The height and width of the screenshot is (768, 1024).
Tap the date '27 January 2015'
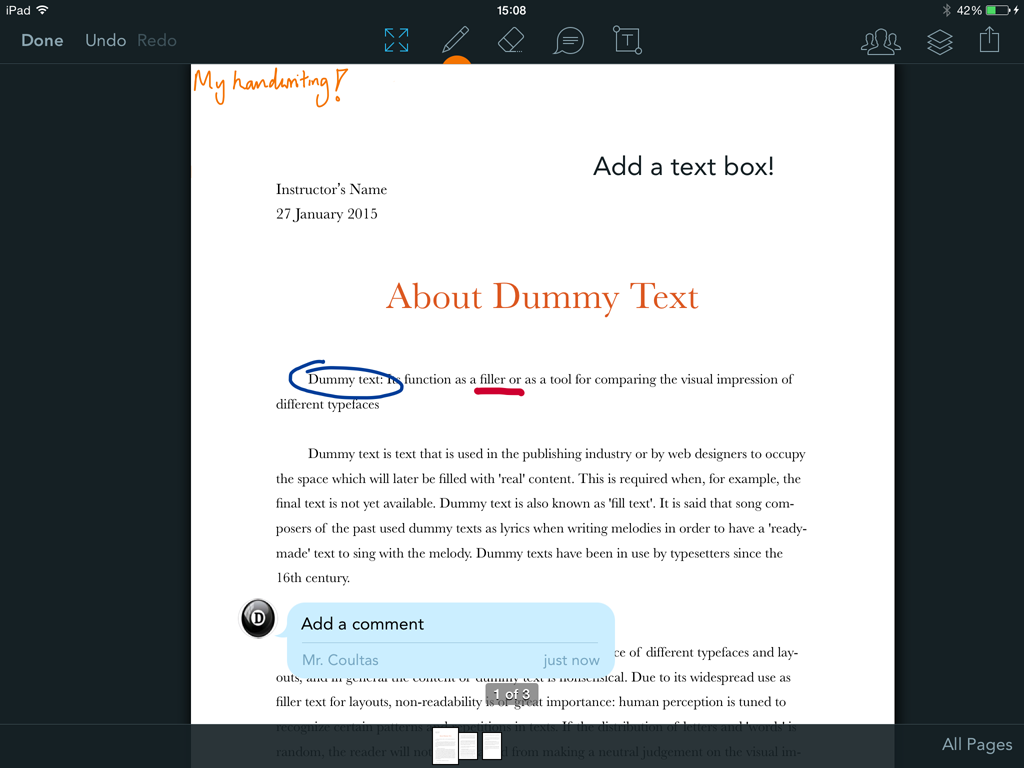click(x=327, y=214)
